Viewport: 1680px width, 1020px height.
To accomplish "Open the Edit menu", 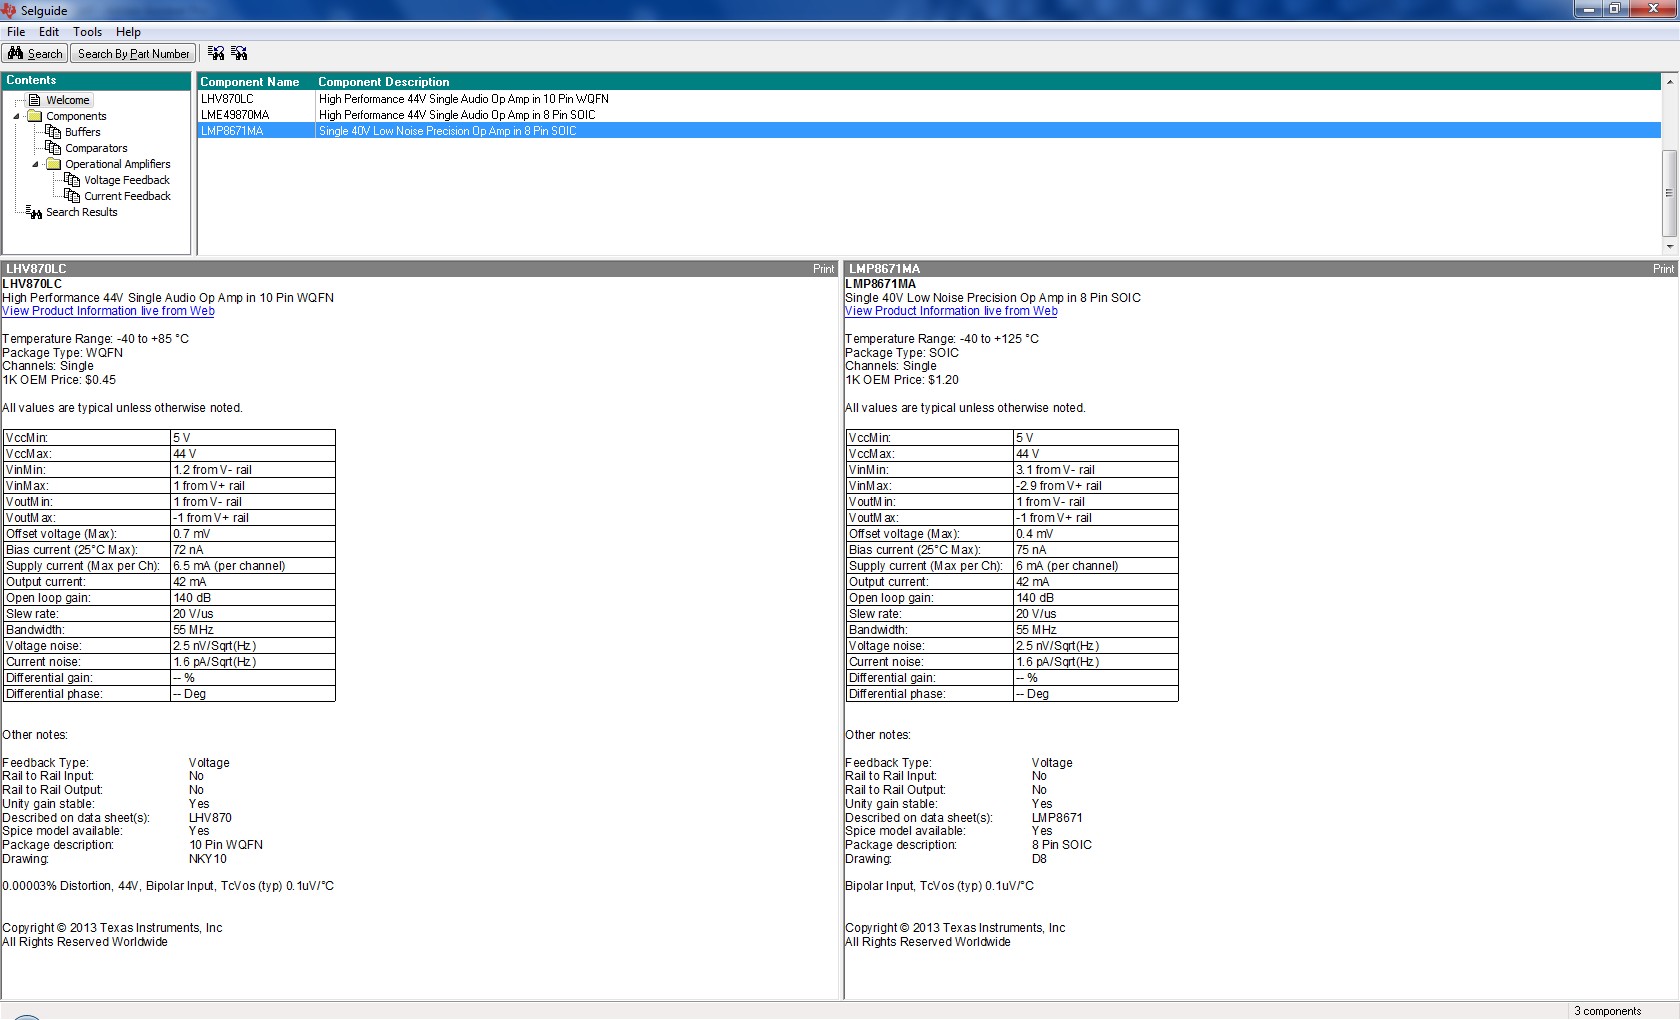I will click(49, 32).
